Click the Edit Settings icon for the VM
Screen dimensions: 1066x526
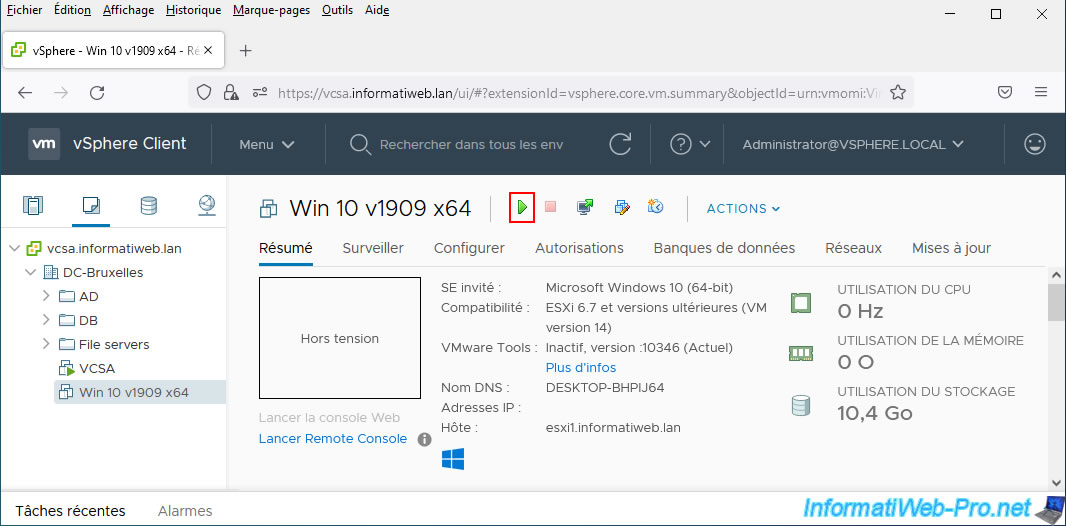coord(621,208)
